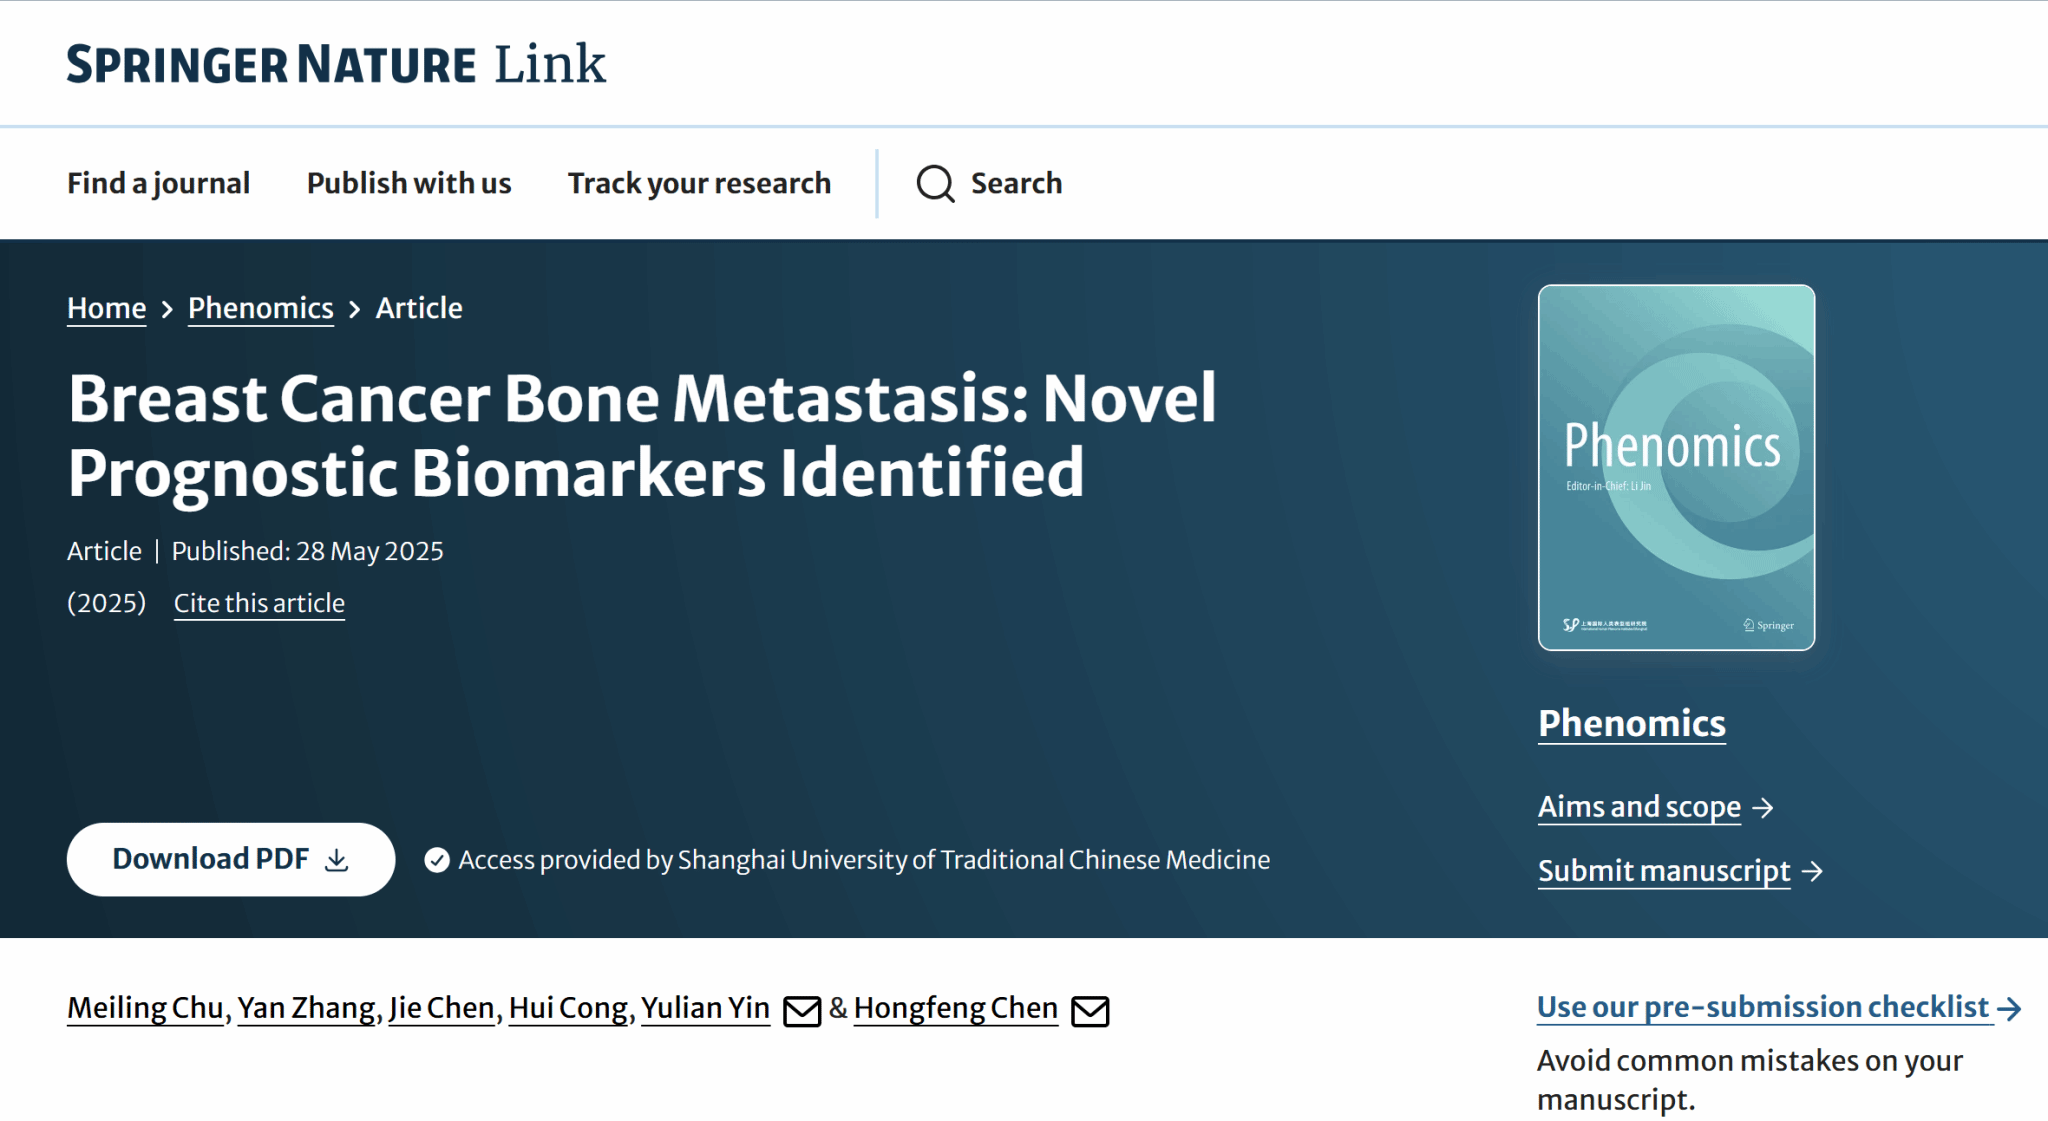Click Cite this article link
2048x1121 pixels.
pyautogui.click(x=259, y=603)
